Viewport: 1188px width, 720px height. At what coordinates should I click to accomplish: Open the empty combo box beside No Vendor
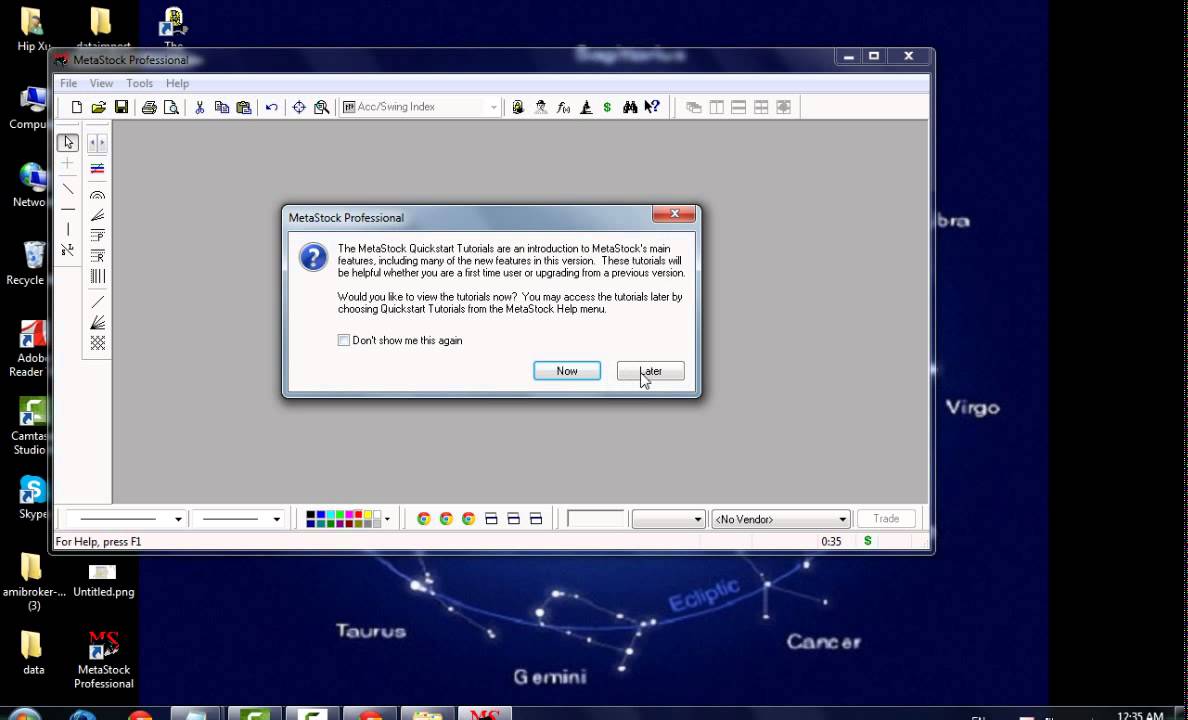point(668,519)
